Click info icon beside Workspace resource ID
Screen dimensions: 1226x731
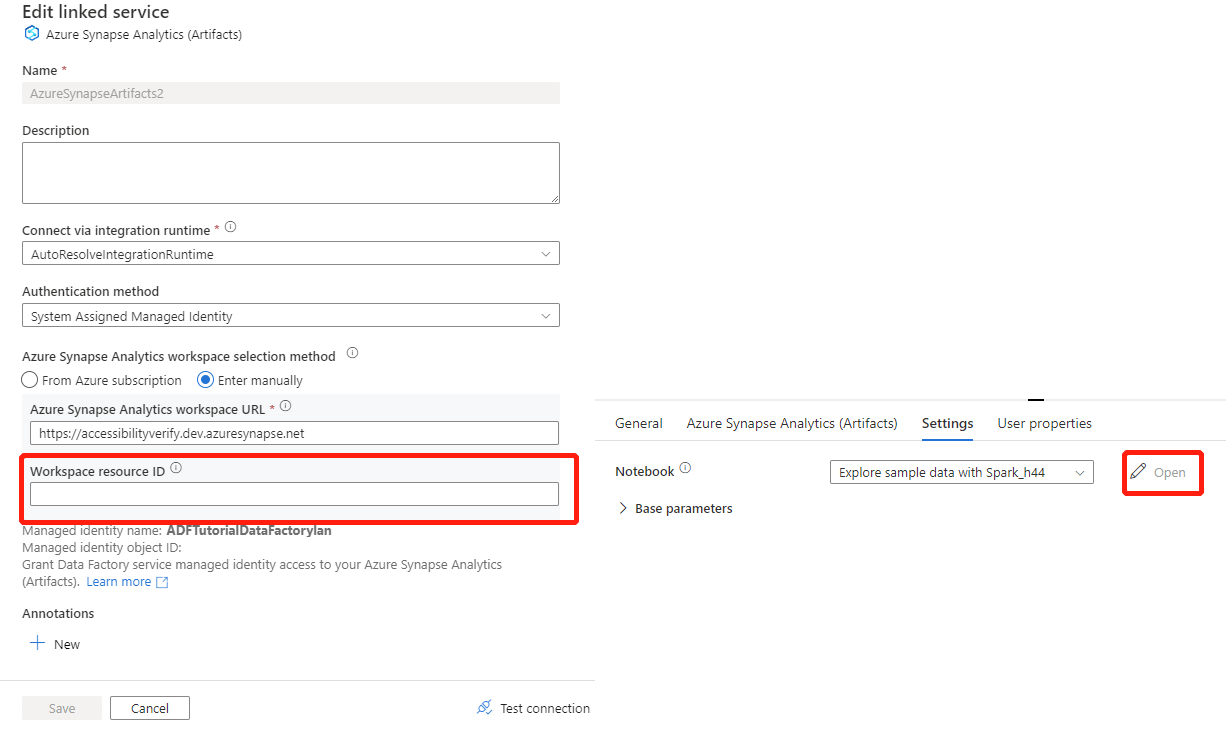[x=176, y=468]
